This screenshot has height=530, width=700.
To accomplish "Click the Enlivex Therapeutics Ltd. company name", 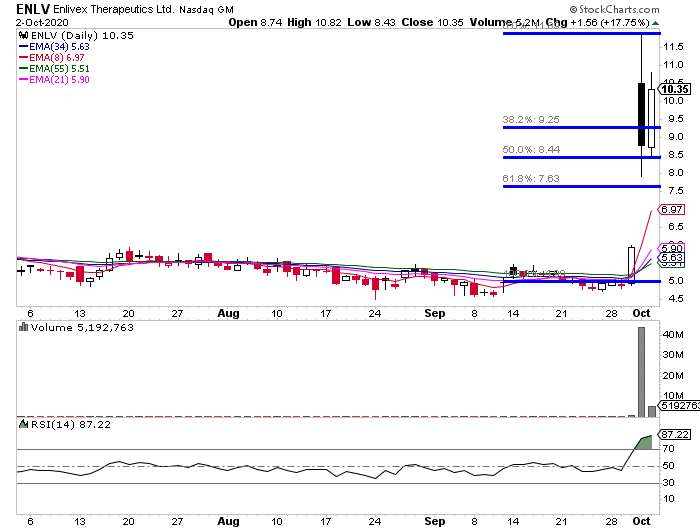I will (x=114, y=9).
